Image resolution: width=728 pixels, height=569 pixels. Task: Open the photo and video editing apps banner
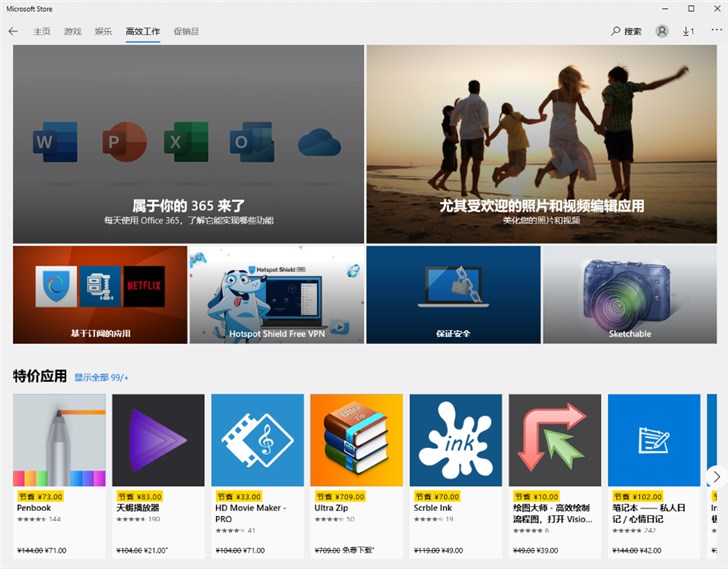(x=541, y=144)
